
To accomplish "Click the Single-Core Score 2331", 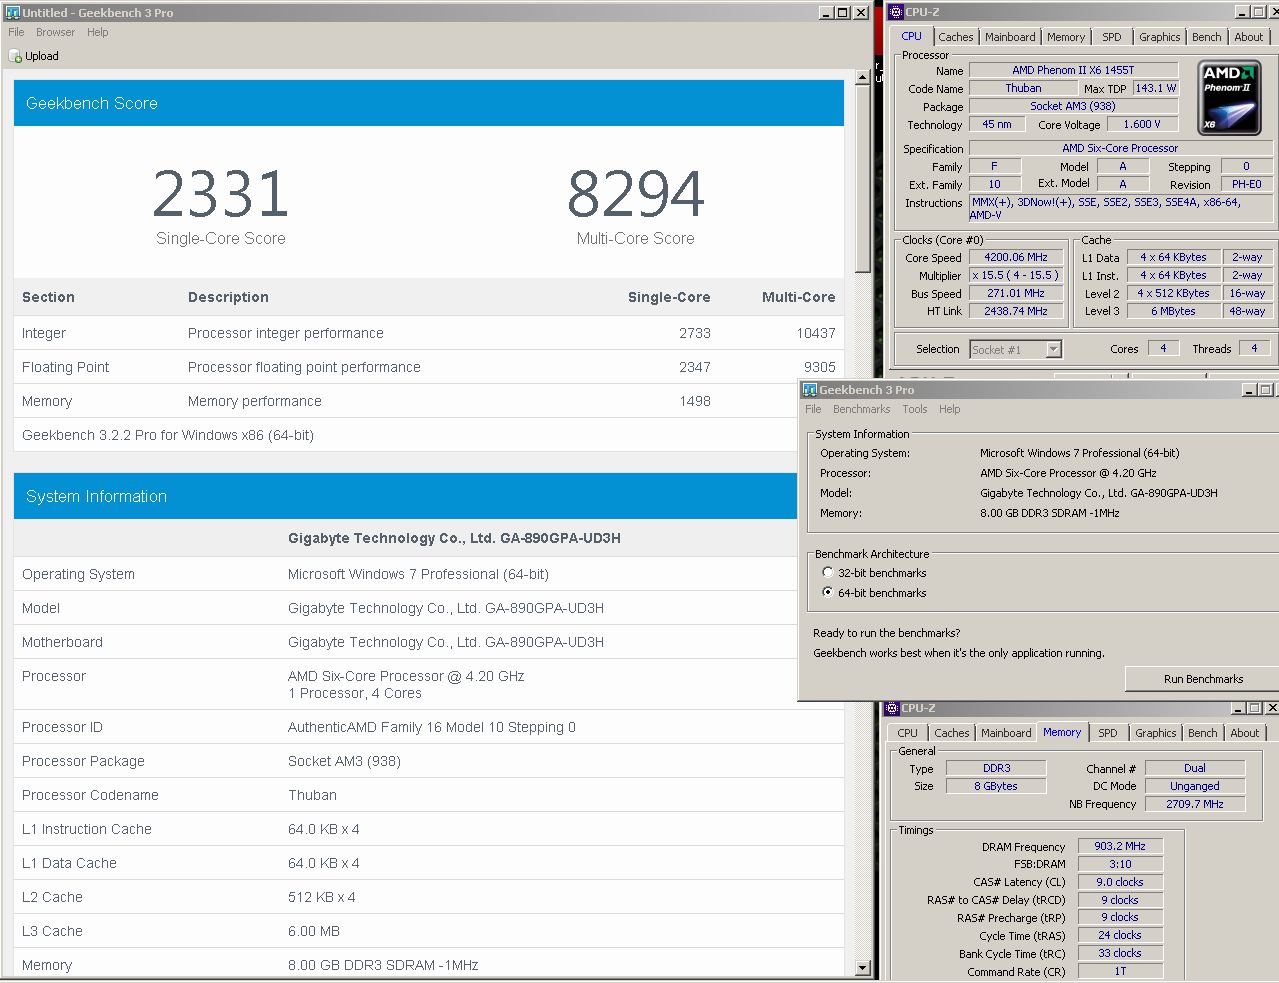I will pos(221,194).
